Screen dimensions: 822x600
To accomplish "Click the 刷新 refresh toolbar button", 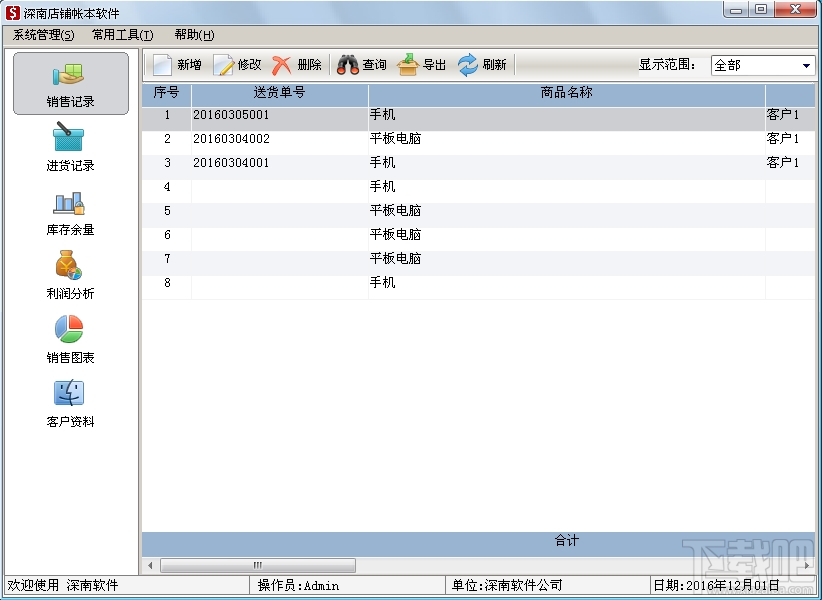I will click(482, 65).
